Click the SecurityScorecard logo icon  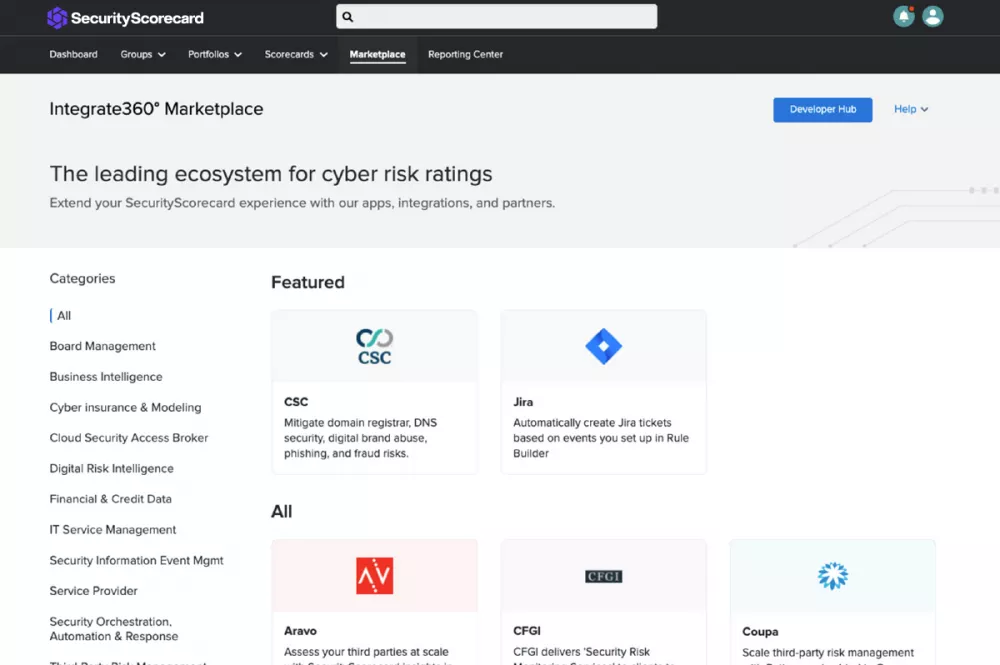pos(57,18)
